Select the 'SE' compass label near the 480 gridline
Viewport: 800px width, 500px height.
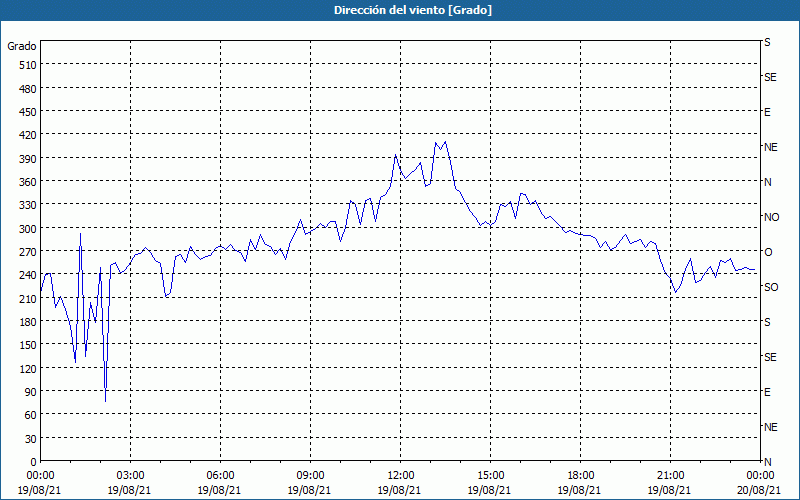click(770, 77)
